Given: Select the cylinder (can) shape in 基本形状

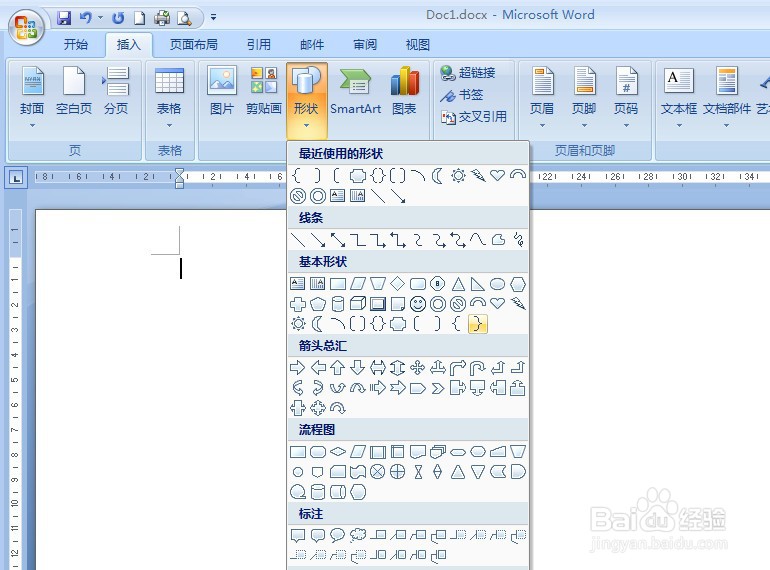Looking at the screenshot, I should [338, 304].
